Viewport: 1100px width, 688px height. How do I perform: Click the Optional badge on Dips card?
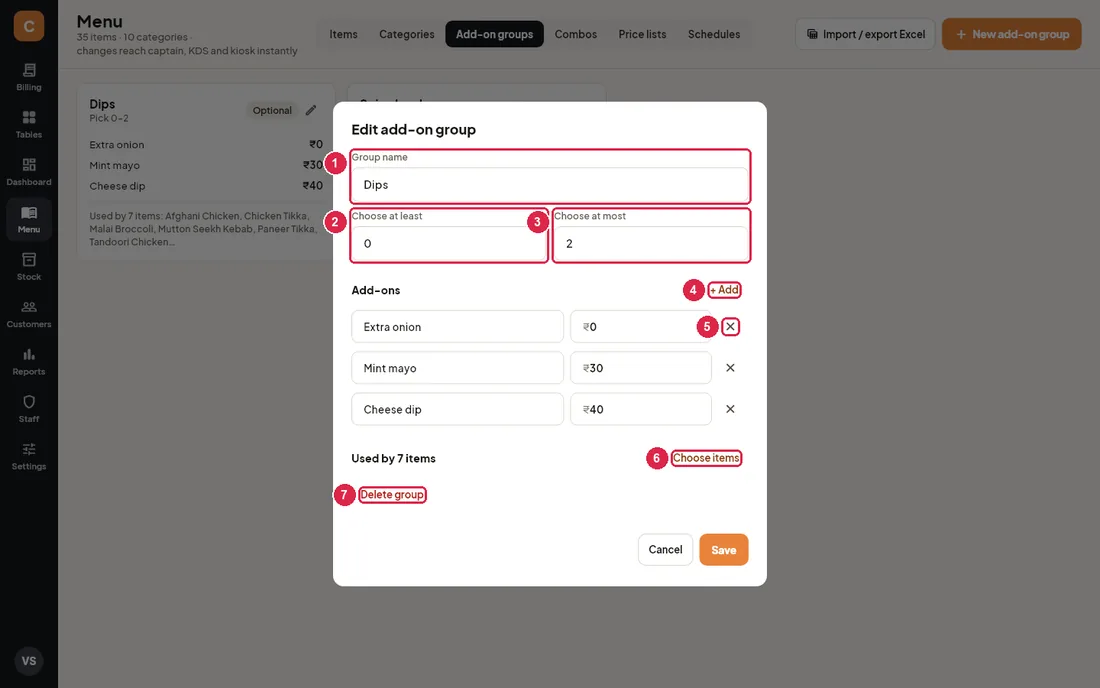tap(272, 110)
